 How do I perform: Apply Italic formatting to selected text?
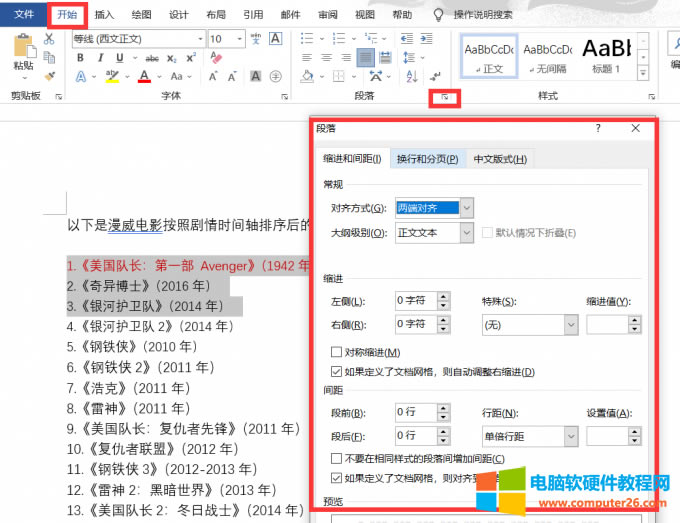[x=100, y=58]
